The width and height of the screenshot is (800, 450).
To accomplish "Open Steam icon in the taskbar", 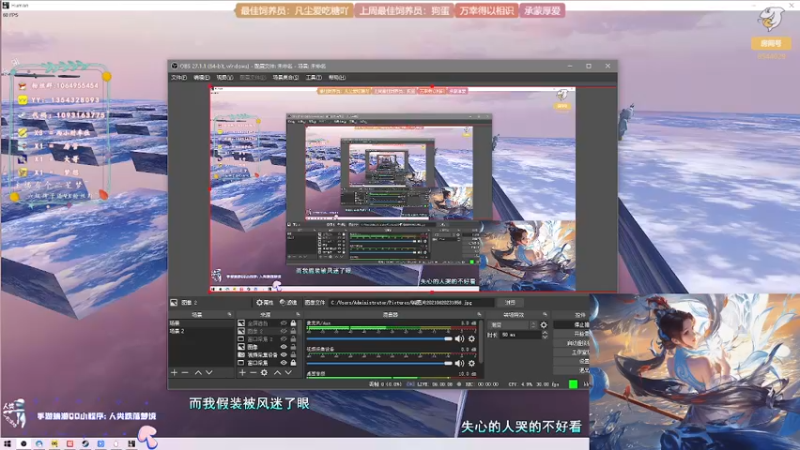I will pyautogui.click(x=85, y=444).
